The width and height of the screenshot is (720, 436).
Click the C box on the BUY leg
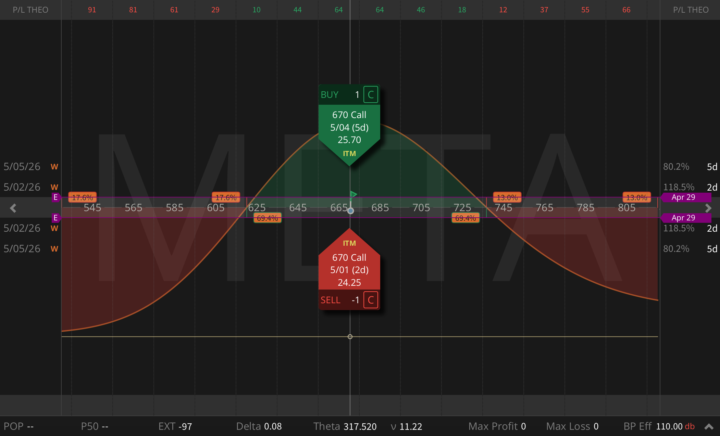click(371, 95)
